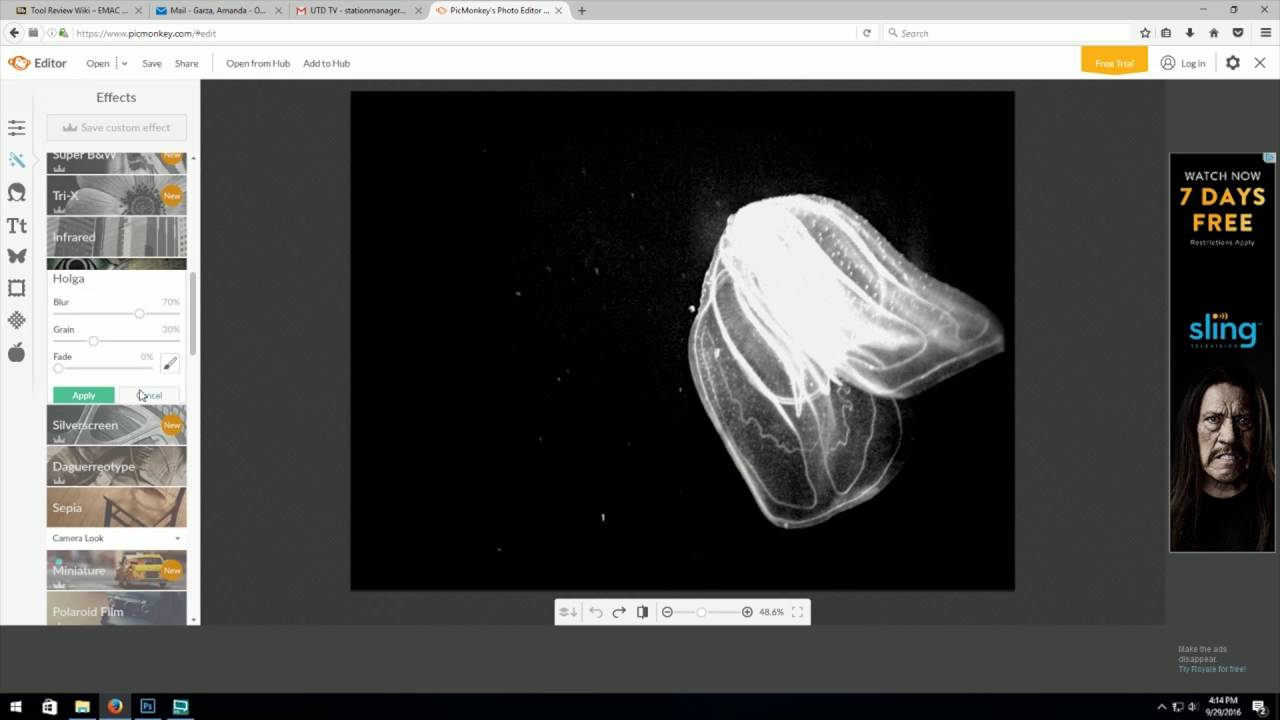Open the Frames tab in sidebar
Screen dimensions: 1280x720
point(17,288)
